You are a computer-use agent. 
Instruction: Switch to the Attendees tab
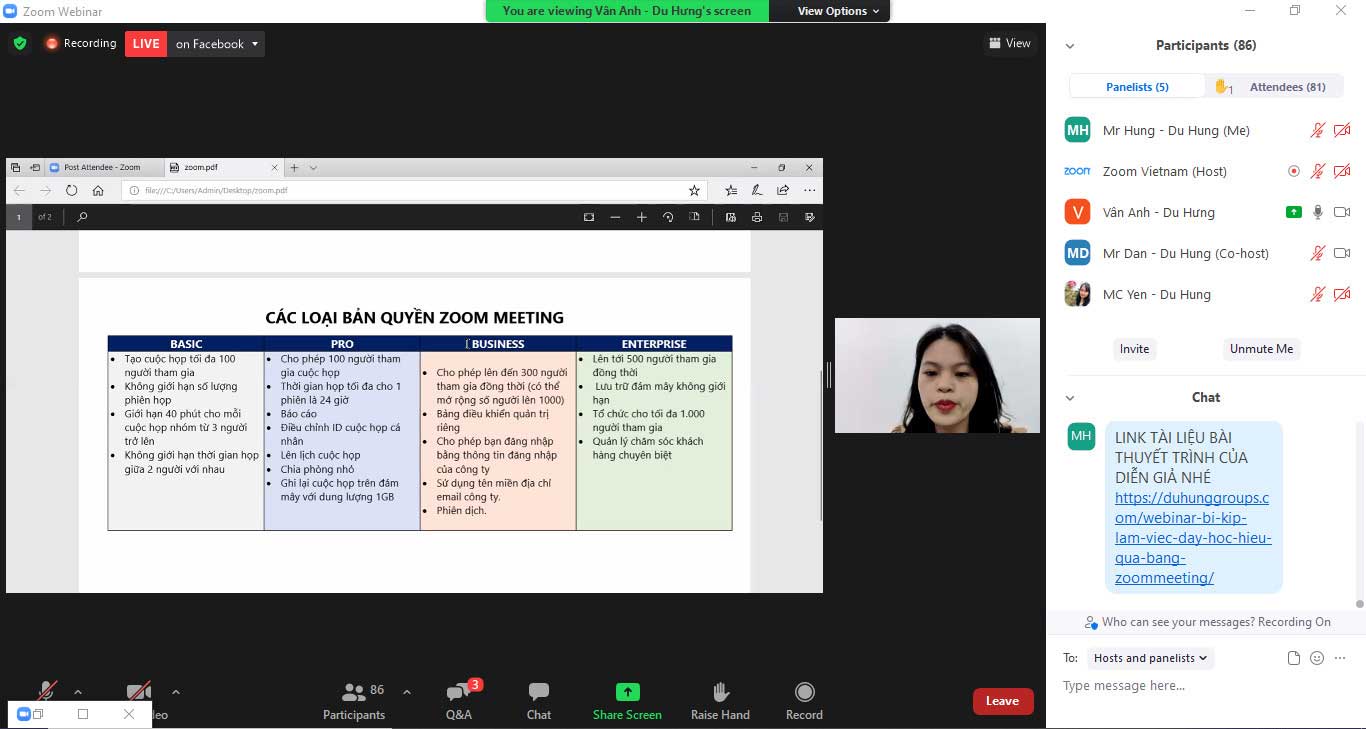(x=1287, y=86)
